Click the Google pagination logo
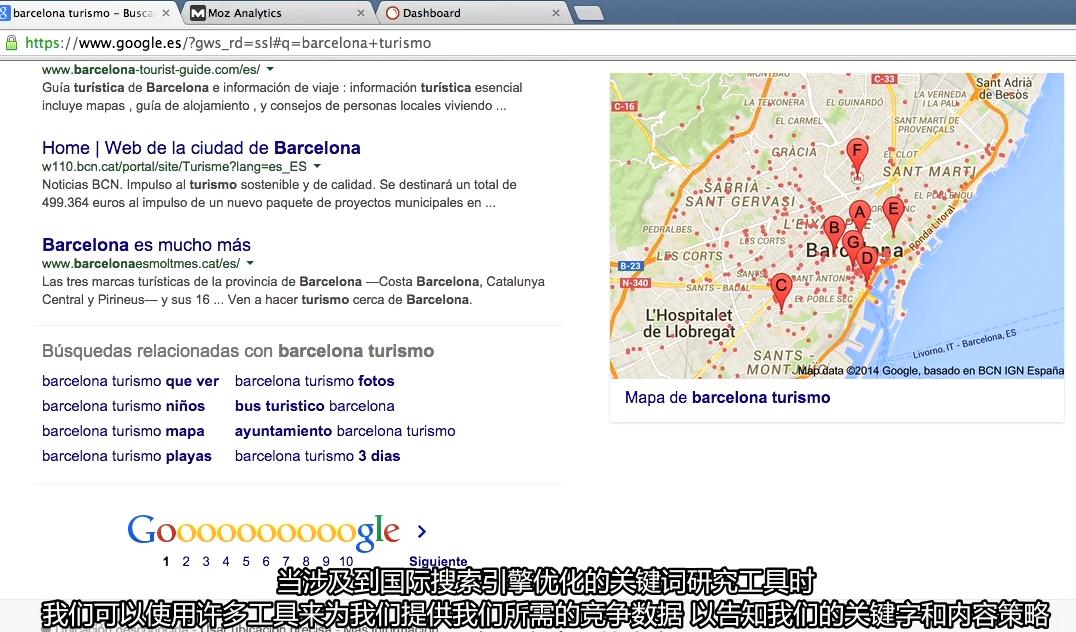 pos(264,531)
